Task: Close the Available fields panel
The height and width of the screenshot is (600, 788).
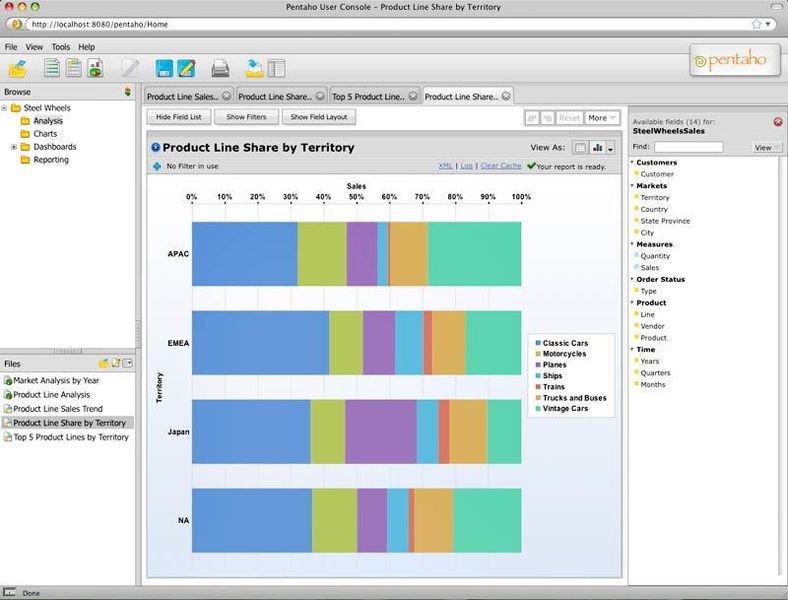Action: coord(777,122)
